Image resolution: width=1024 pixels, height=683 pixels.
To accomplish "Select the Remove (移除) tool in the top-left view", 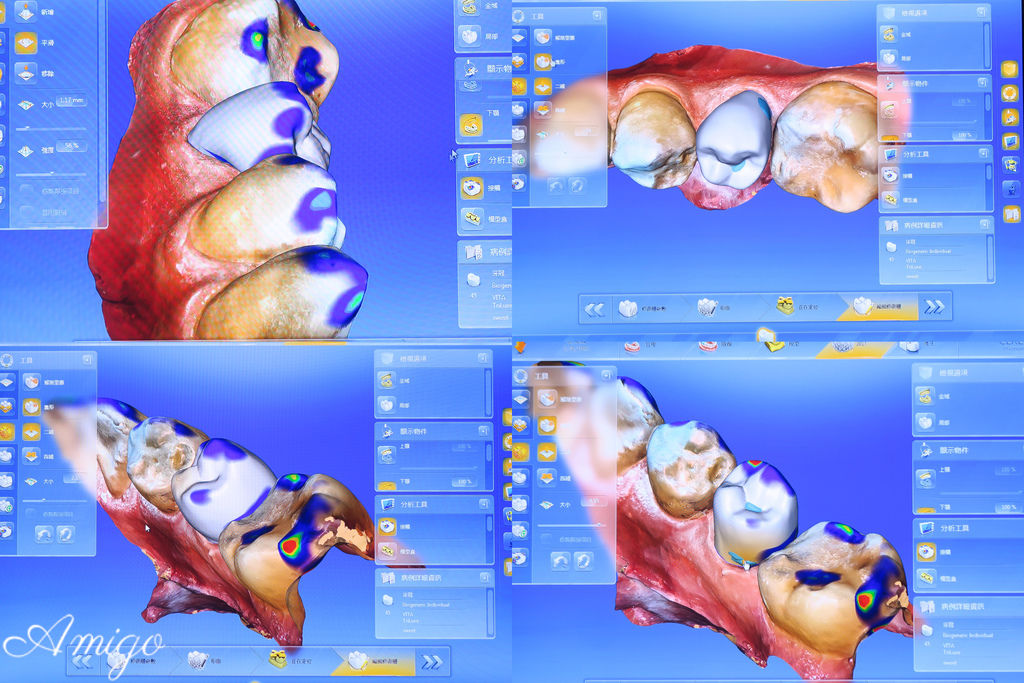I will [x=25, y=73].
